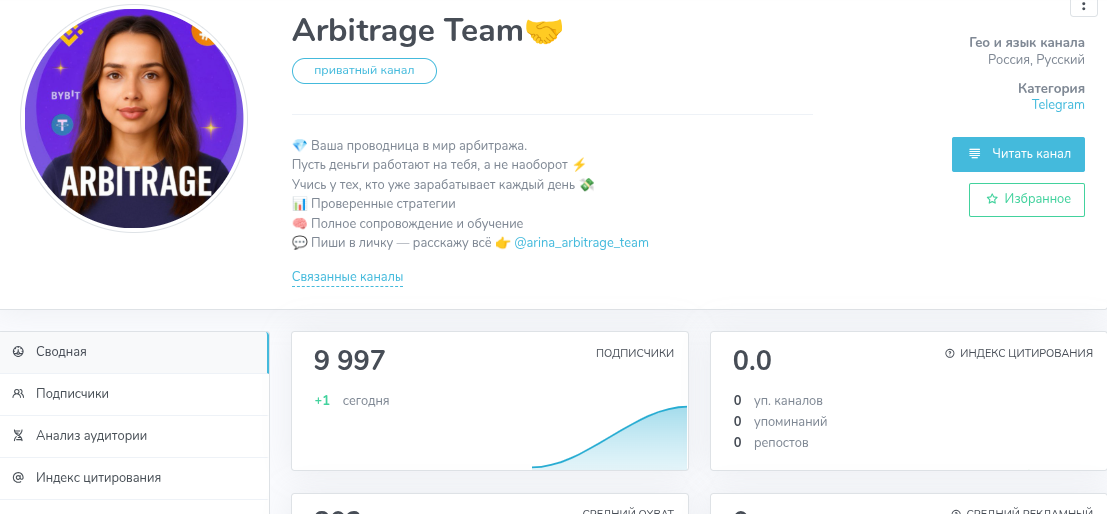1107x514 pixels.
Task: Click the subscribers count 9 997
Action: pos(349,361)
